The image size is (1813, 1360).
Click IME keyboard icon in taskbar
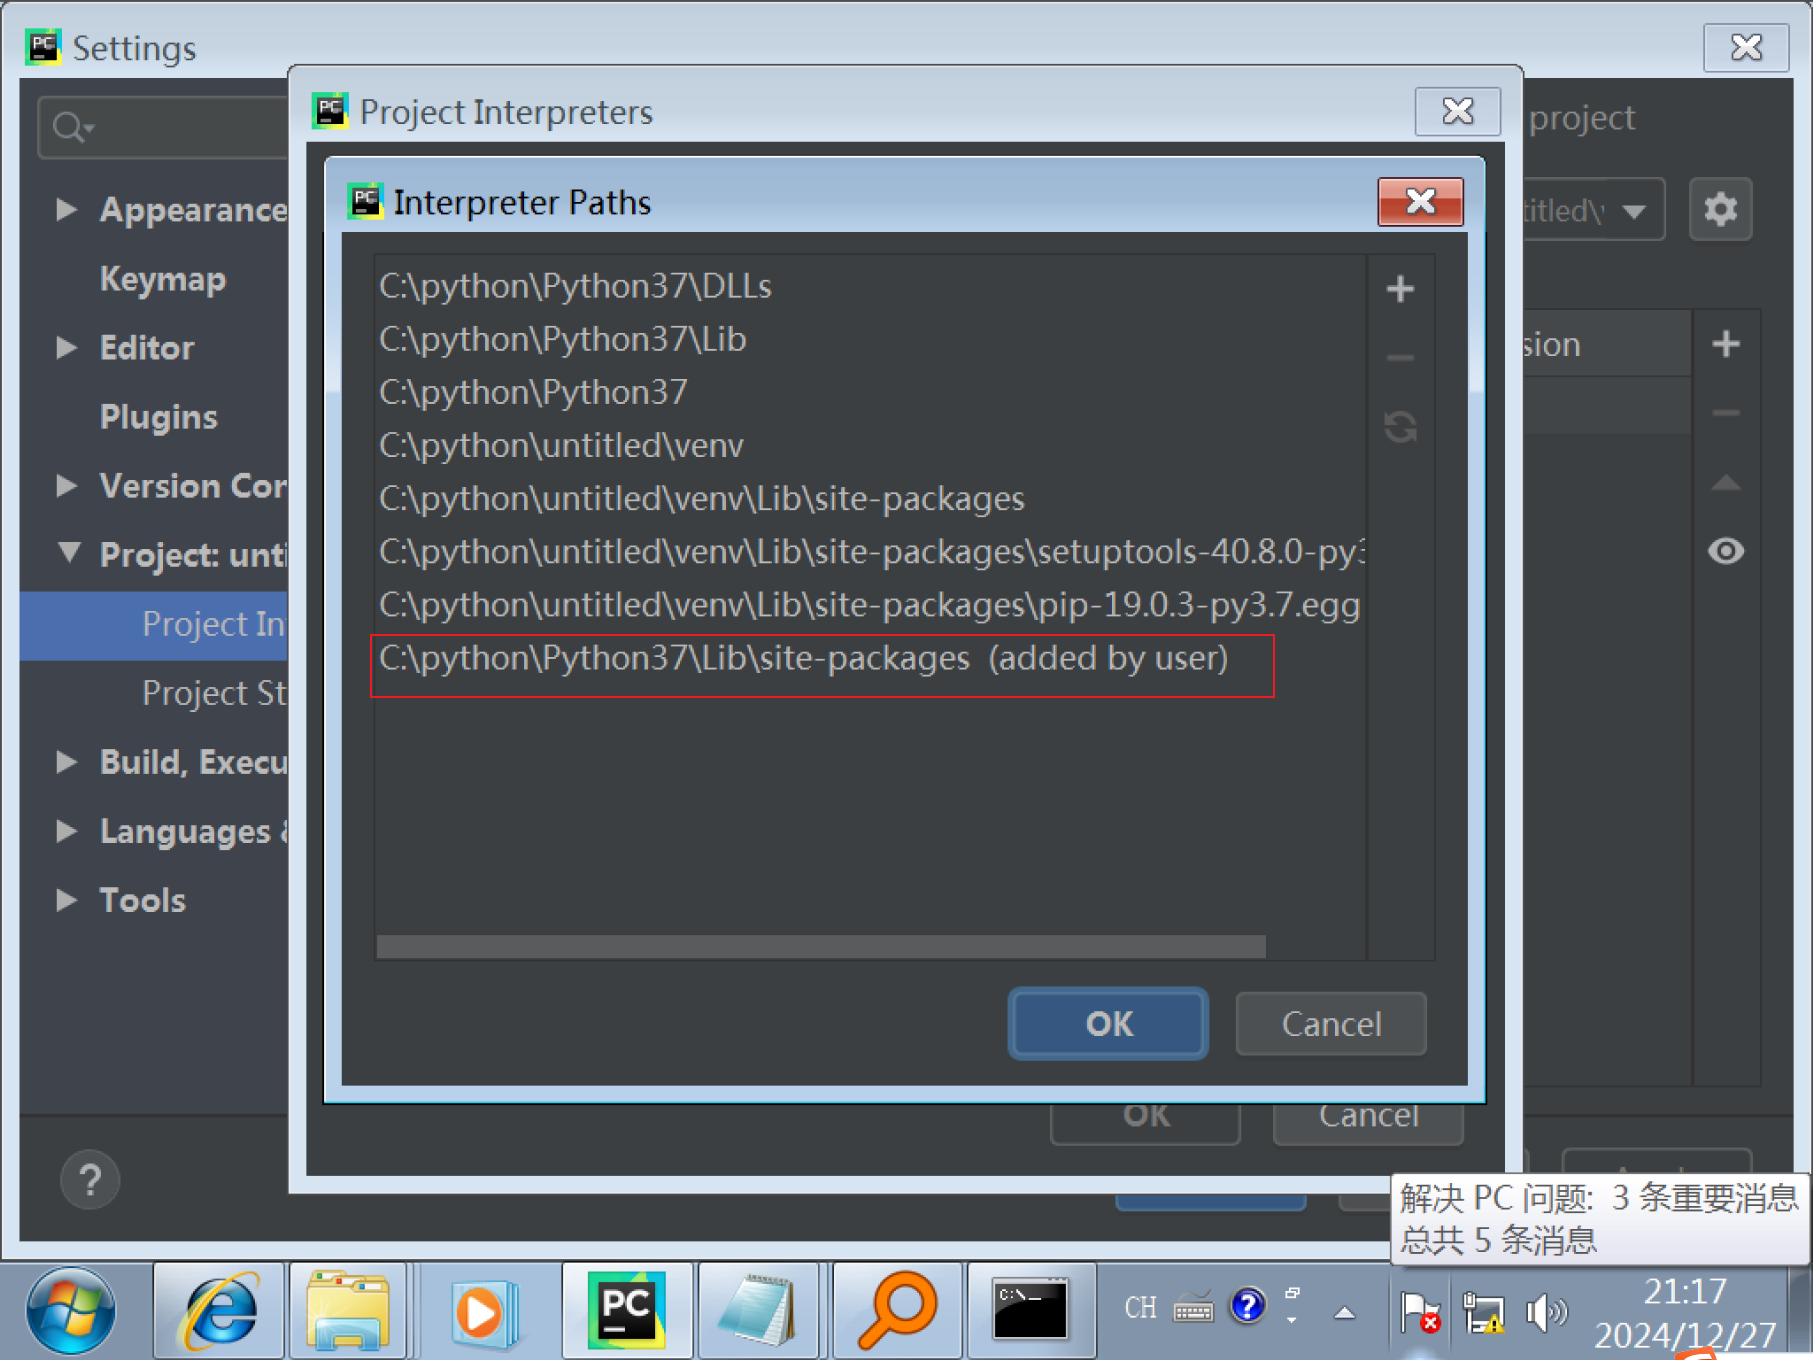1193,1308
